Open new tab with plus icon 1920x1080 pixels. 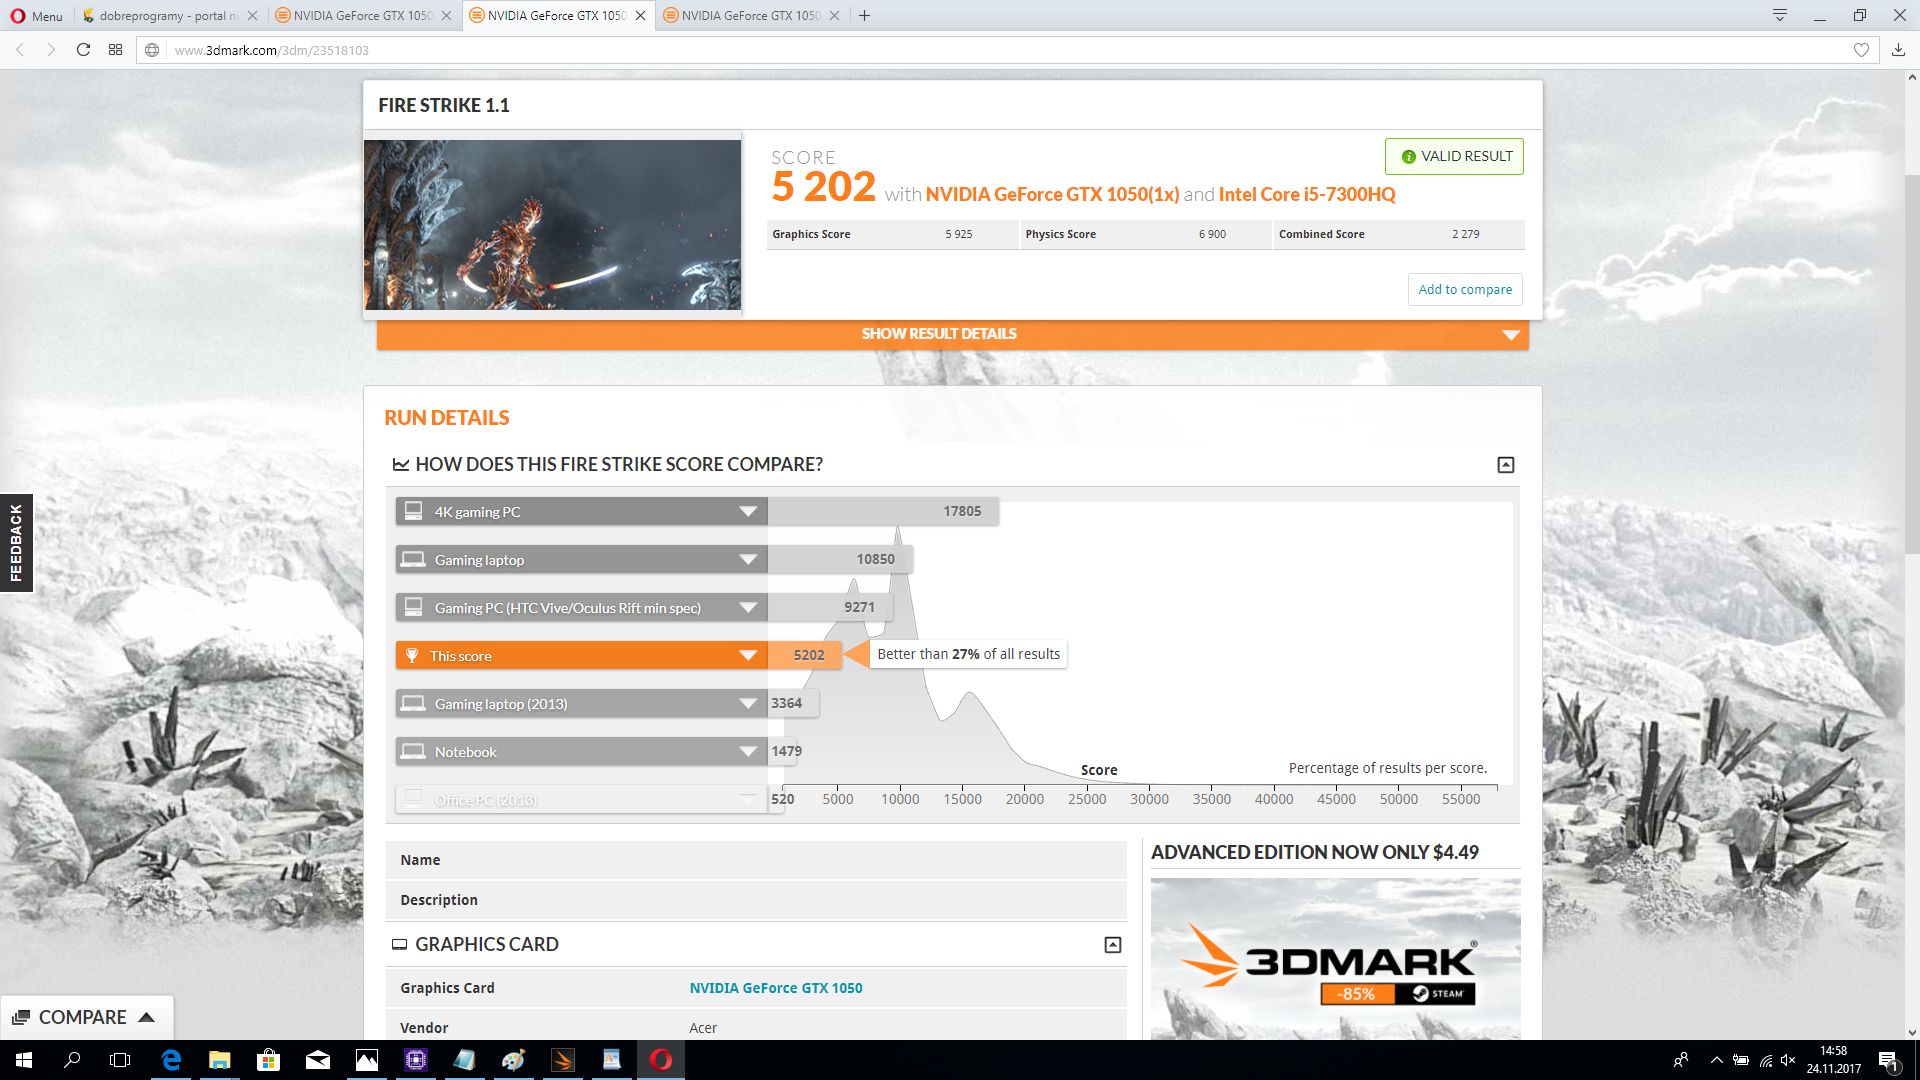[865, 15]
